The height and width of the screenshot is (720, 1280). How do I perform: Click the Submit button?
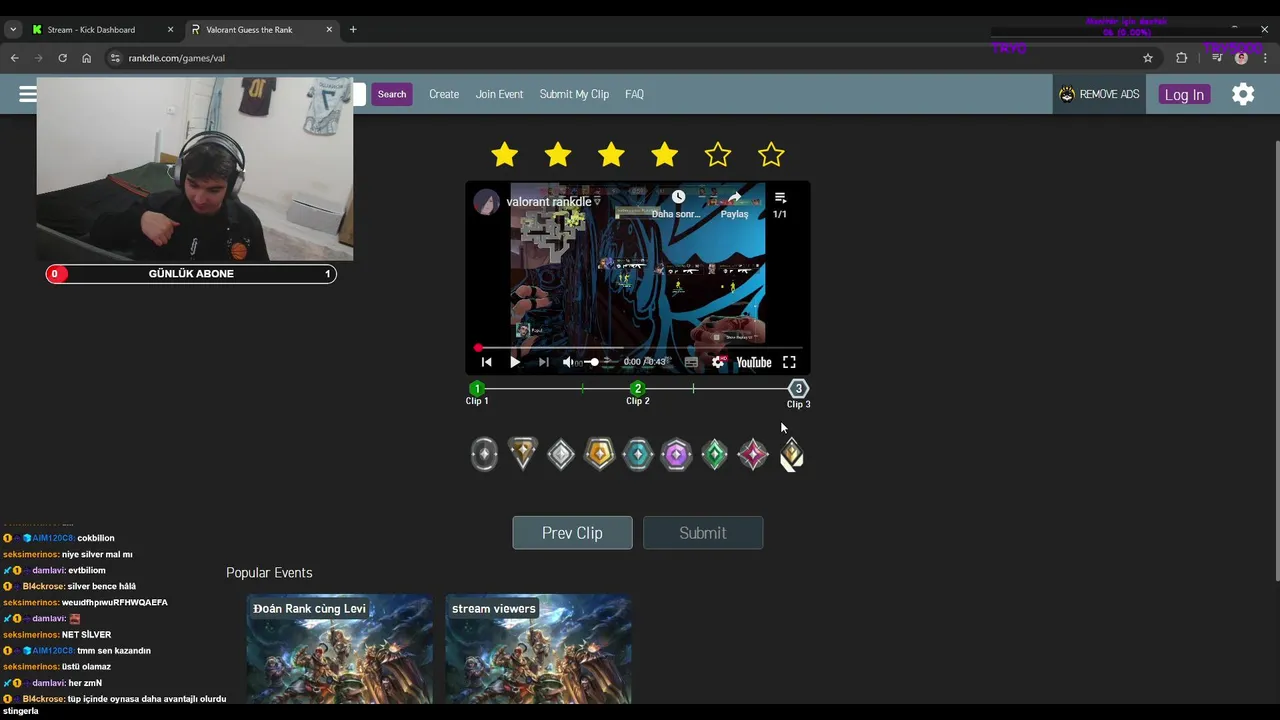click(703, 533)
